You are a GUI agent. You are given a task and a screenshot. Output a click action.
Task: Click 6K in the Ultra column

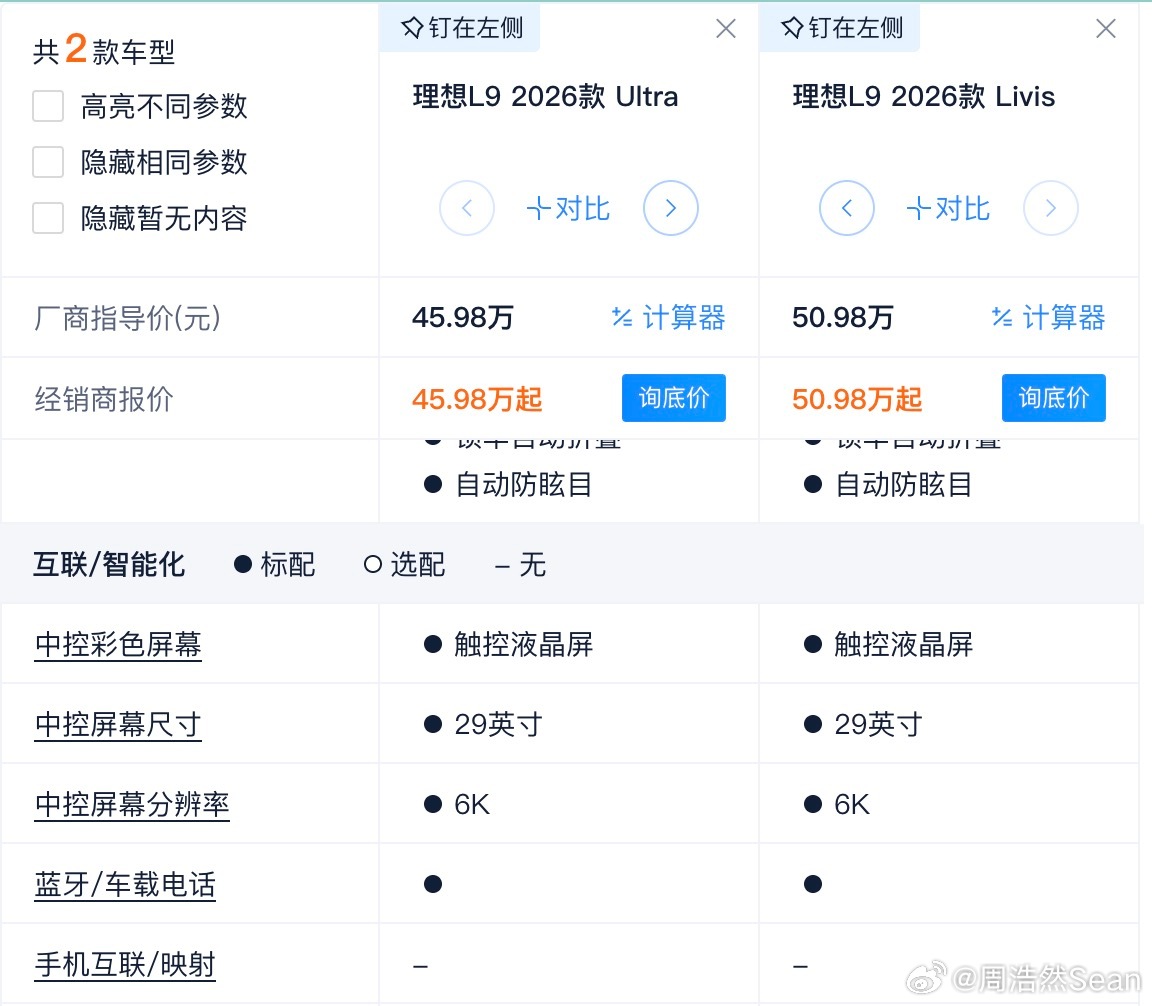[x=472, y=805]
